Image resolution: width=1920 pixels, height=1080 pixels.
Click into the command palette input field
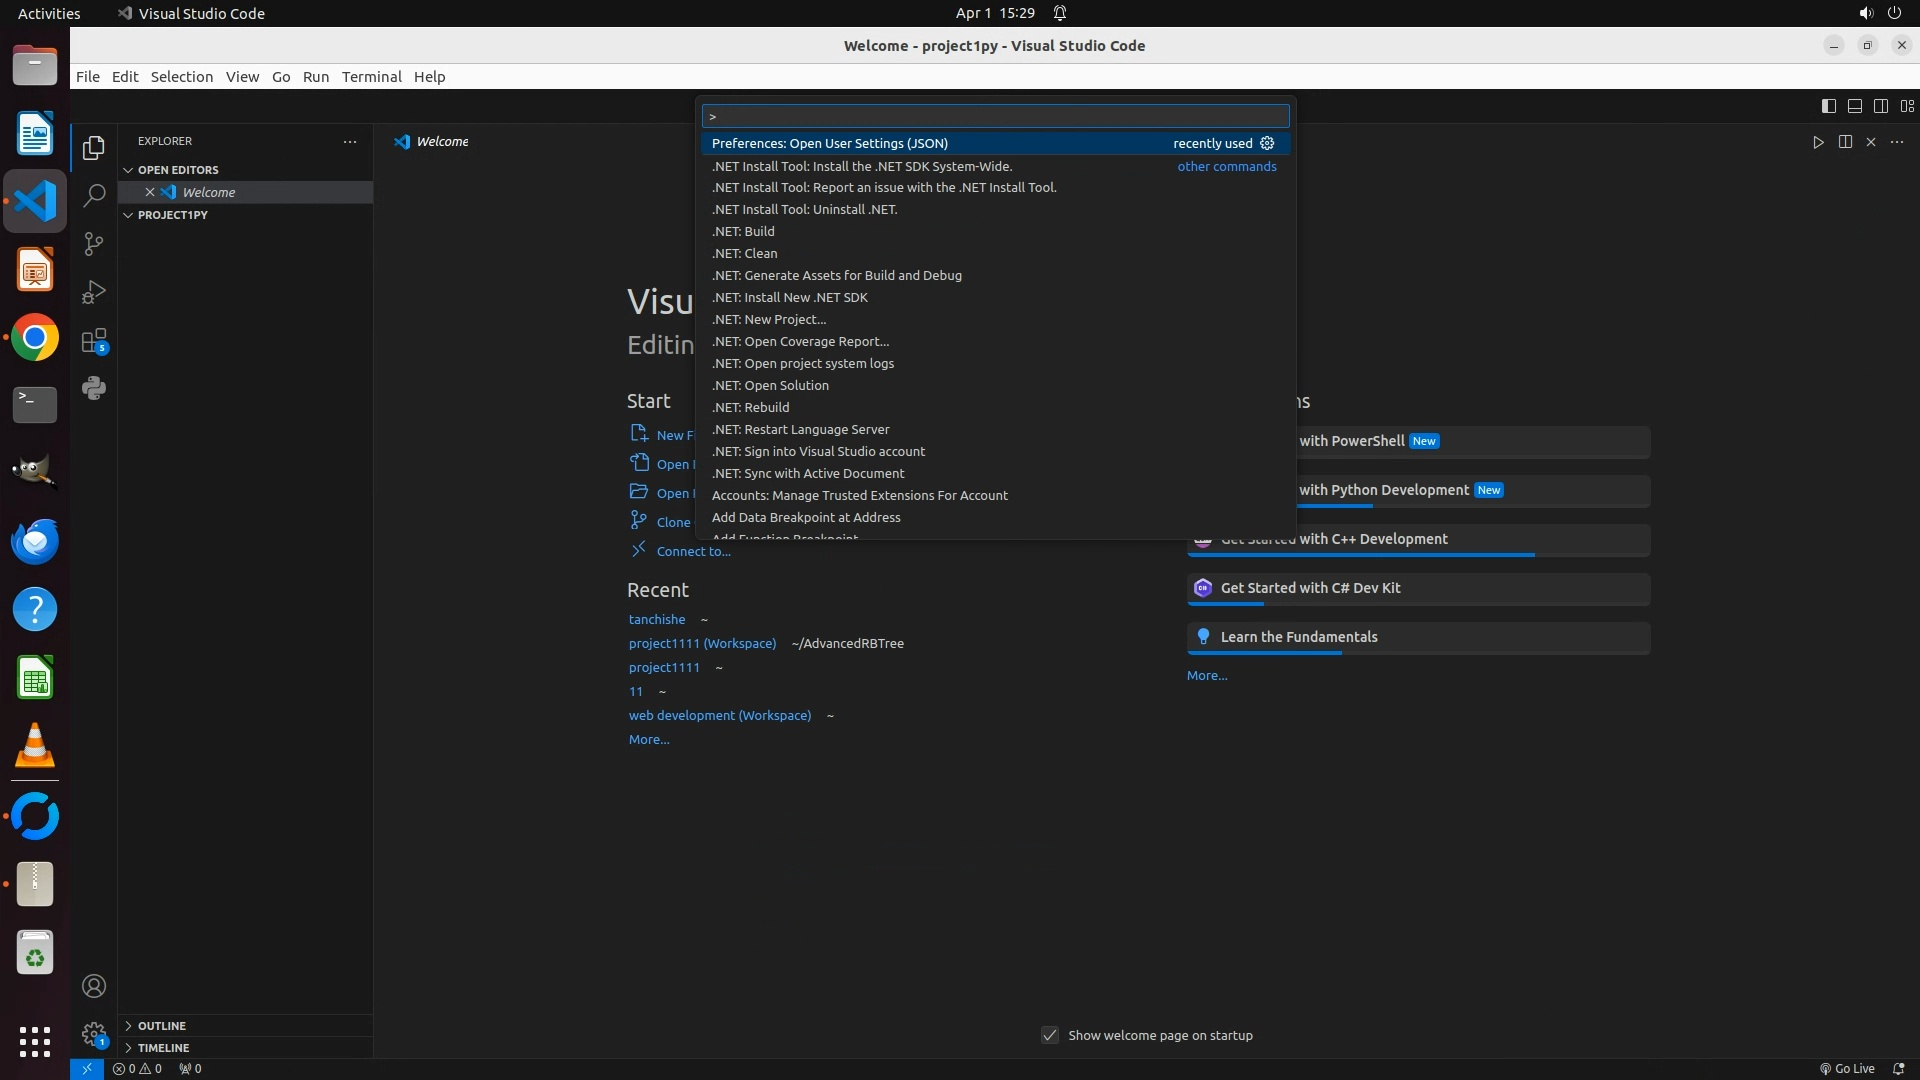point(995,116)
